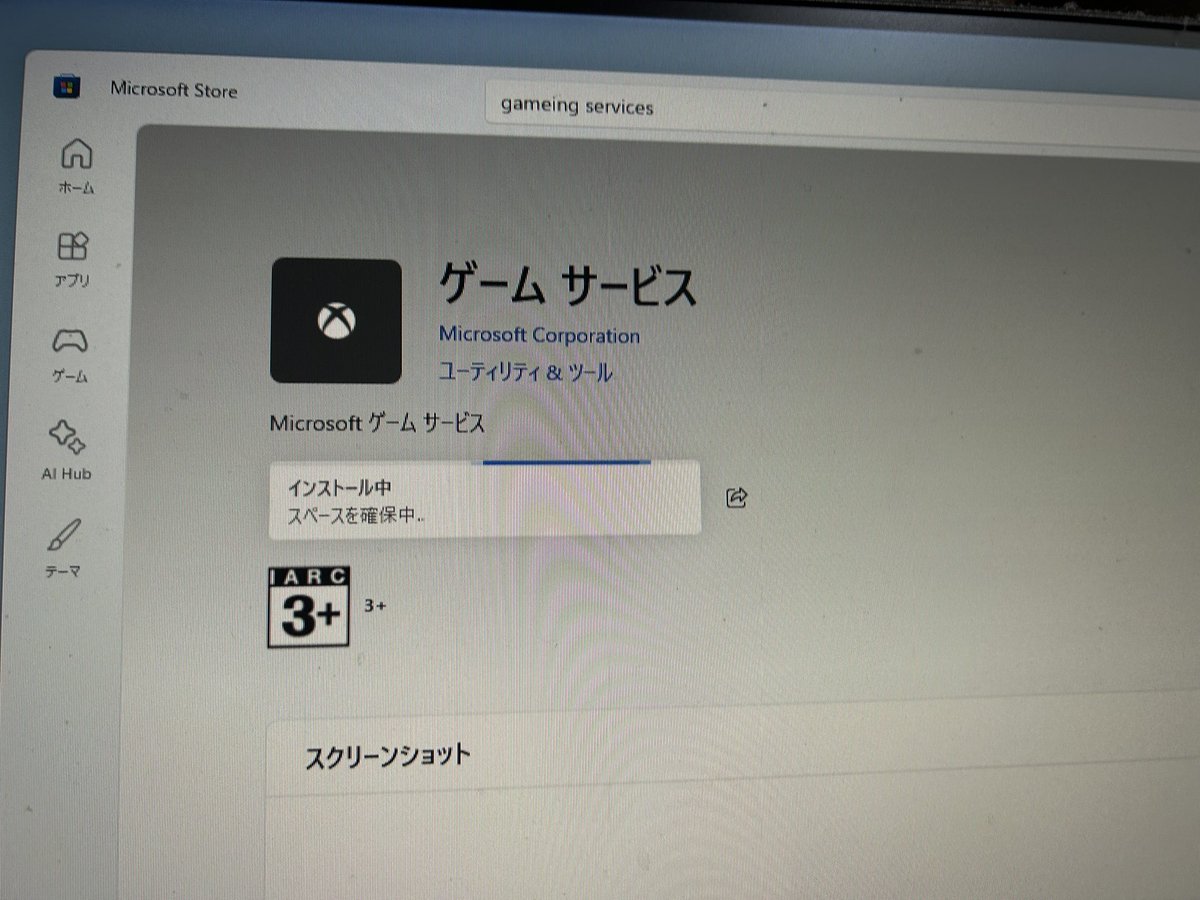Open the AI Hub sidebar page

click(67, 450)
